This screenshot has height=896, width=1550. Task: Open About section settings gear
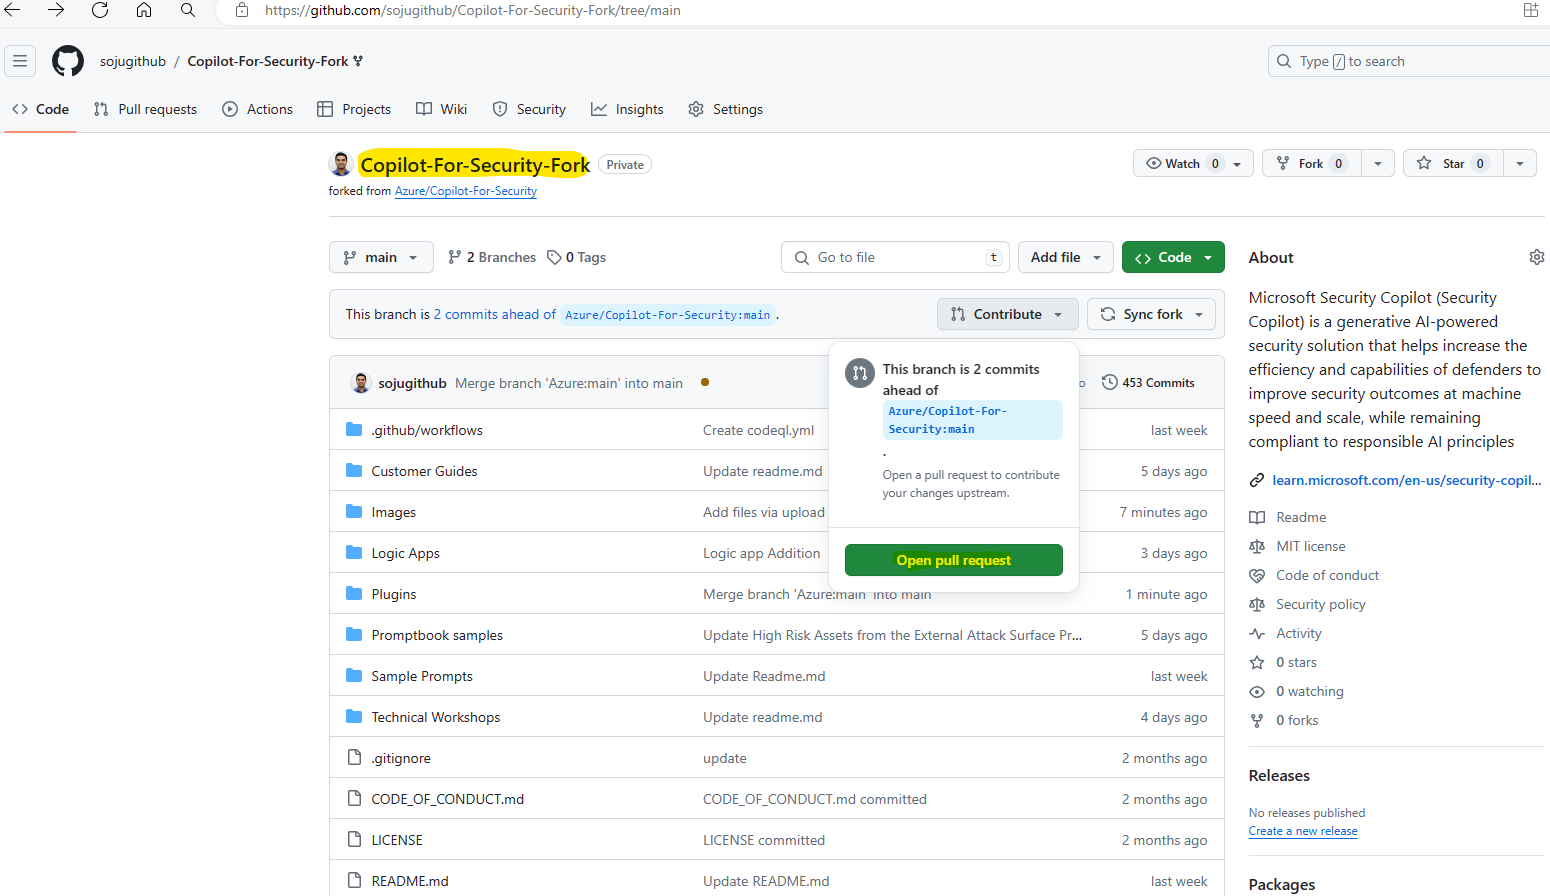(x=1536, y=258)
